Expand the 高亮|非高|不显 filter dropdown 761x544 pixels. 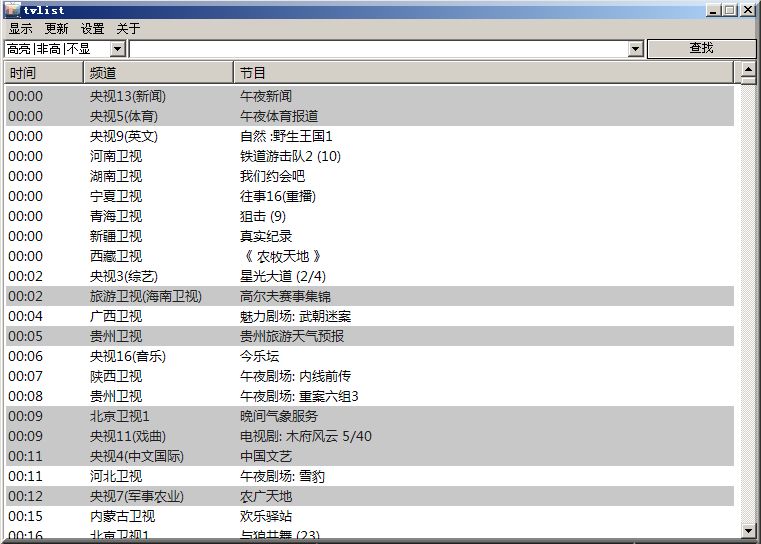point(117,49)
